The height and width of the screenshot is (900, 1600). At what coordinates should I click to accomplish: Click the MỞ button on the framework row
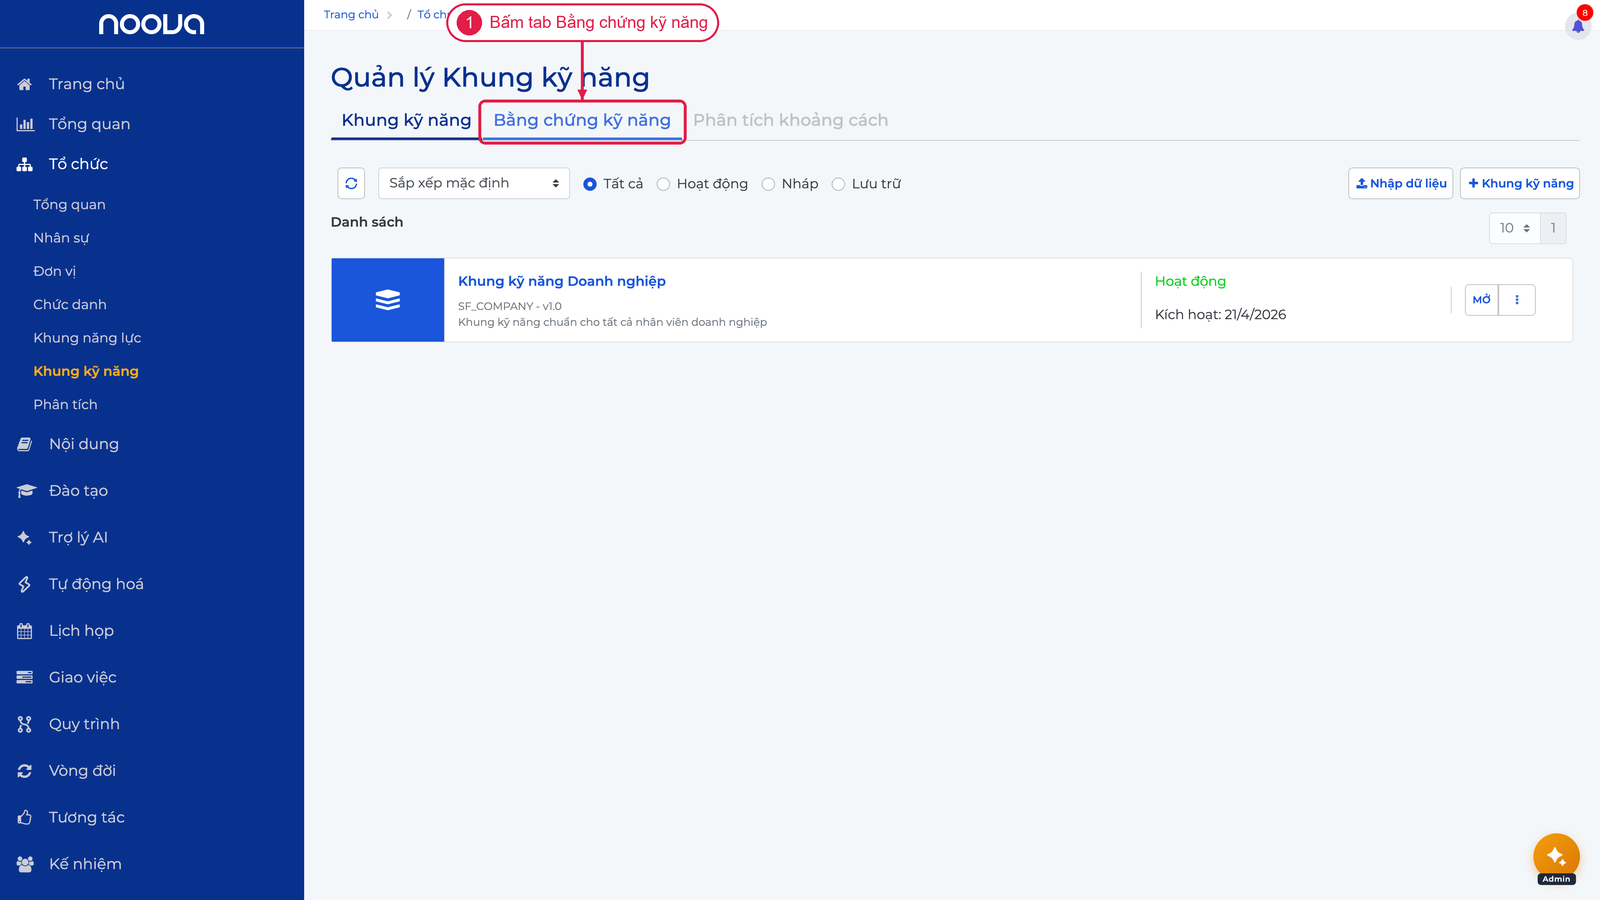[x=1482, y=300]
